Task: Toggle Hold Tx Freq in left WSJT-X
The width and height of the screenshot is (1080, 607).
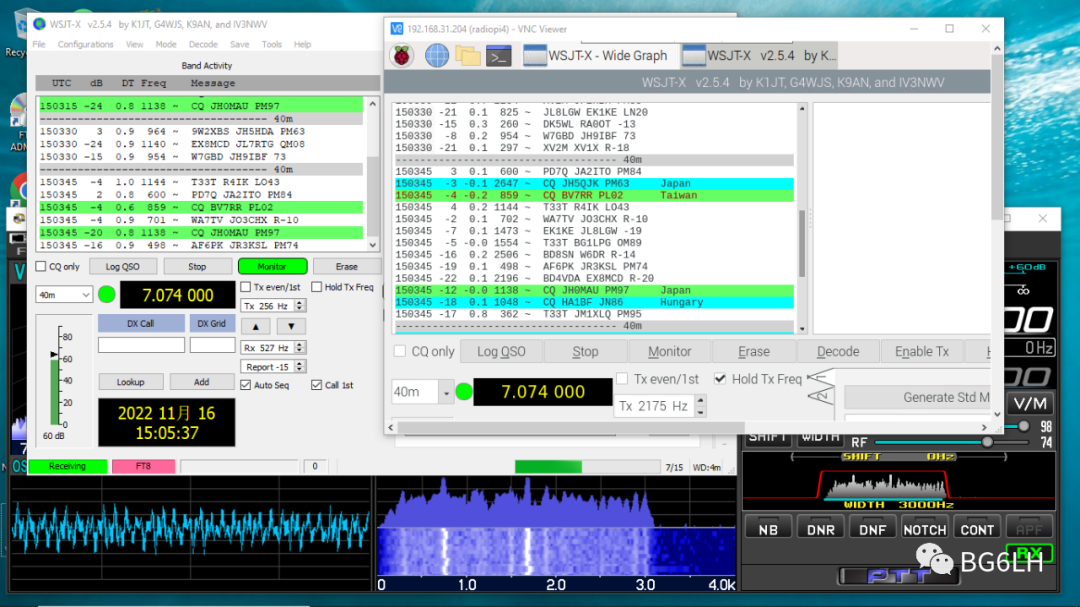Action: [x=317, y=287]
